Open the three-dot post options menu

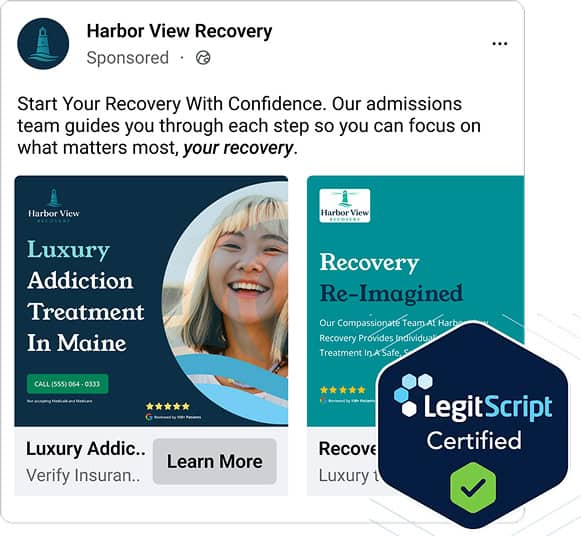(x=499, y=44)
